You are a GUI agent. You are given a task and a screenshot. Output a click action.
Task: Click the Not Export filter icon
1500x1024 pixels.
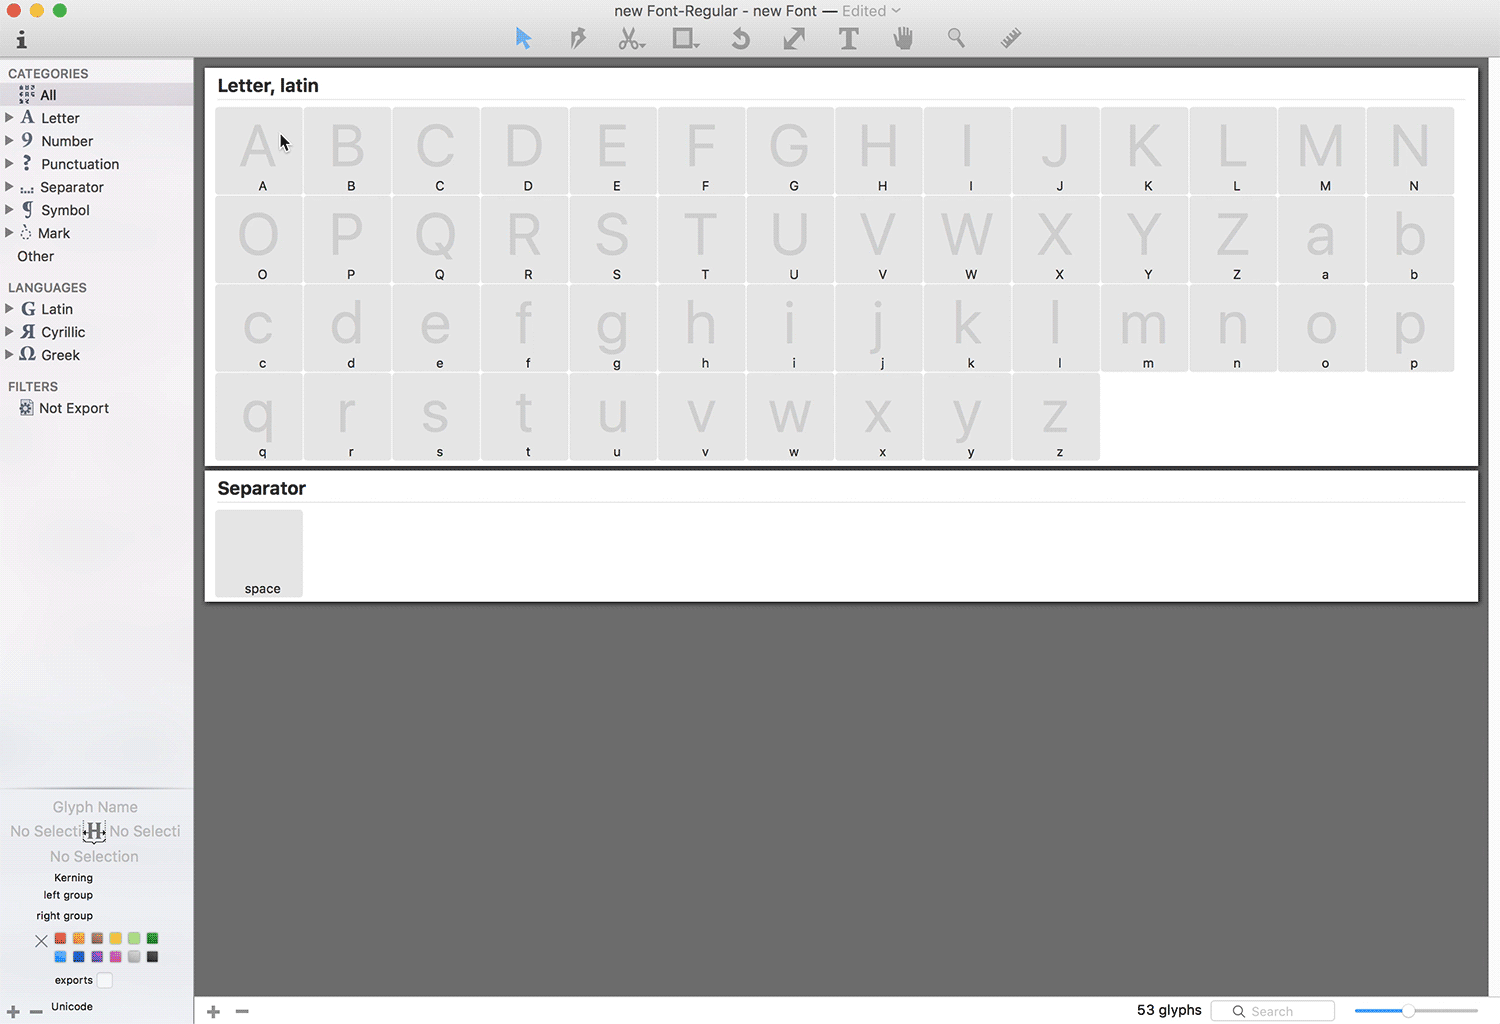(27, 408)
